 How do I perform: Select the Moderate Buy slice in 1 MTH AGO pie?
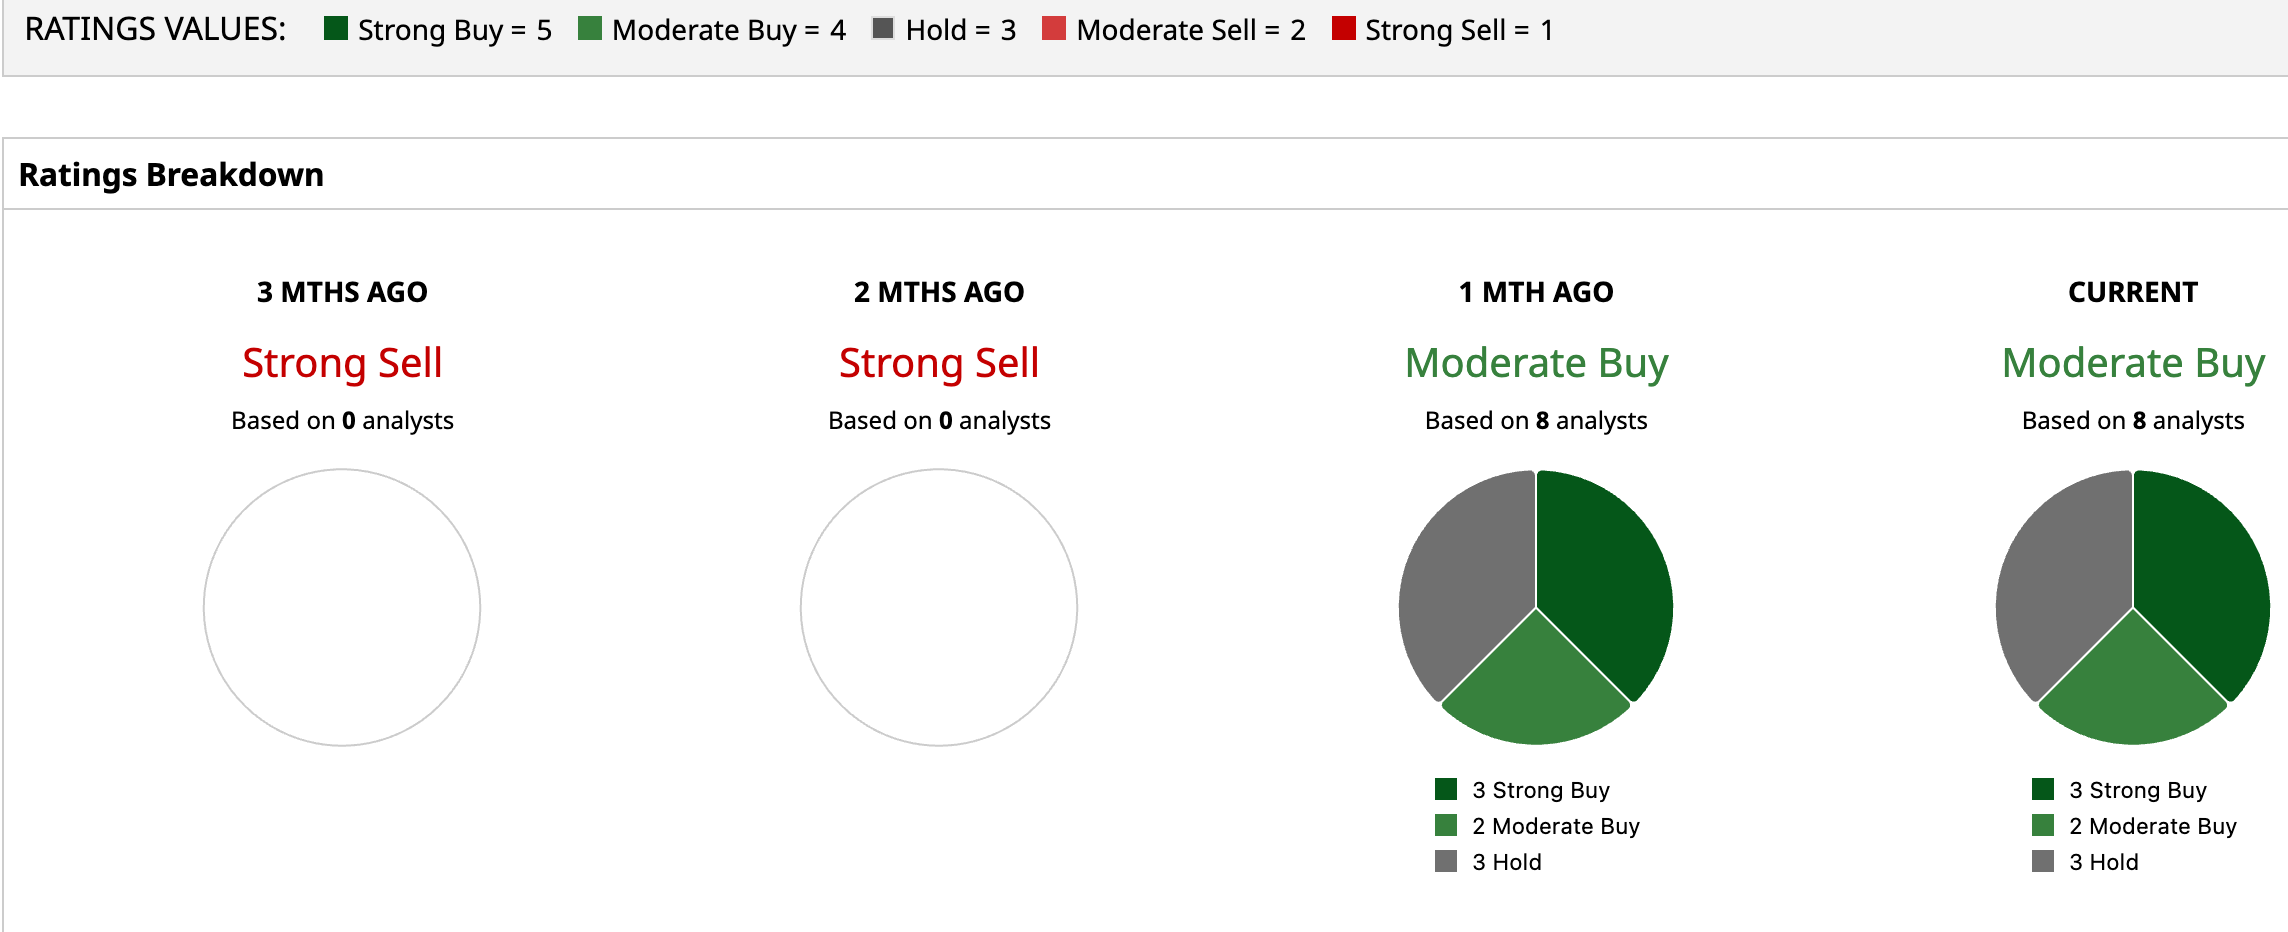coord(1536,690)
